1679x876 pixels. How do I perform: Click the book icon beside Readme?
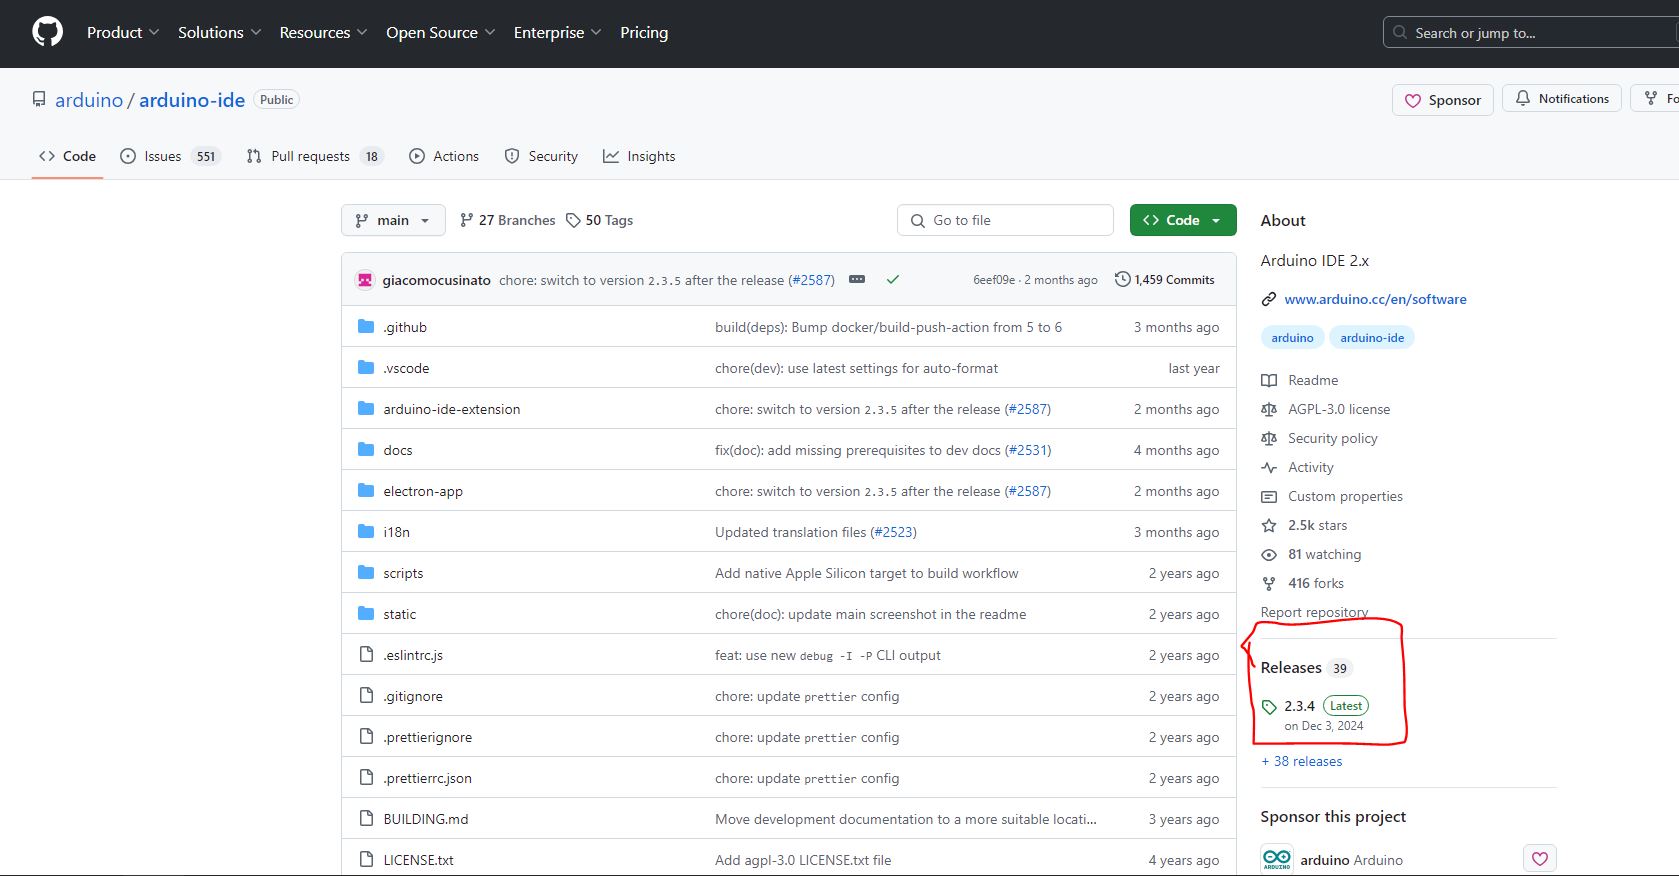coord(1269,380)
